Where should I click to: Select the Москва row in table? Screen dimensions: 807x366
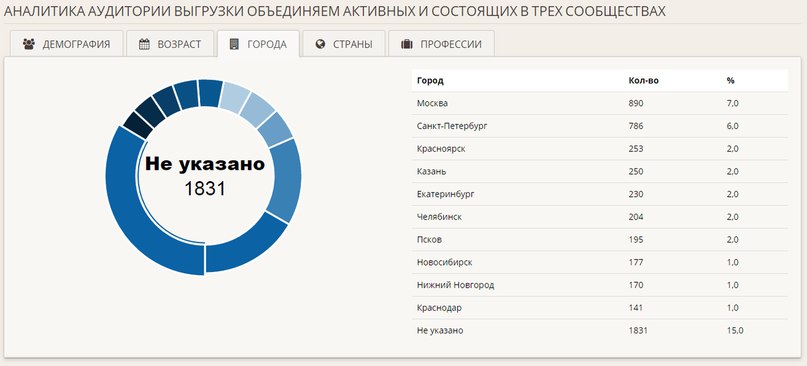(x=600, y=103)
